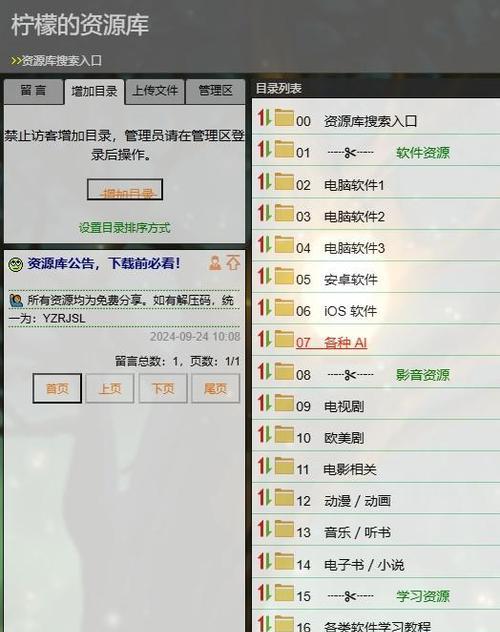Image resolution: width=500 pixels, height=632 pixels.
Task: Switch to the 留言 tab
Action: coord(33,91)
